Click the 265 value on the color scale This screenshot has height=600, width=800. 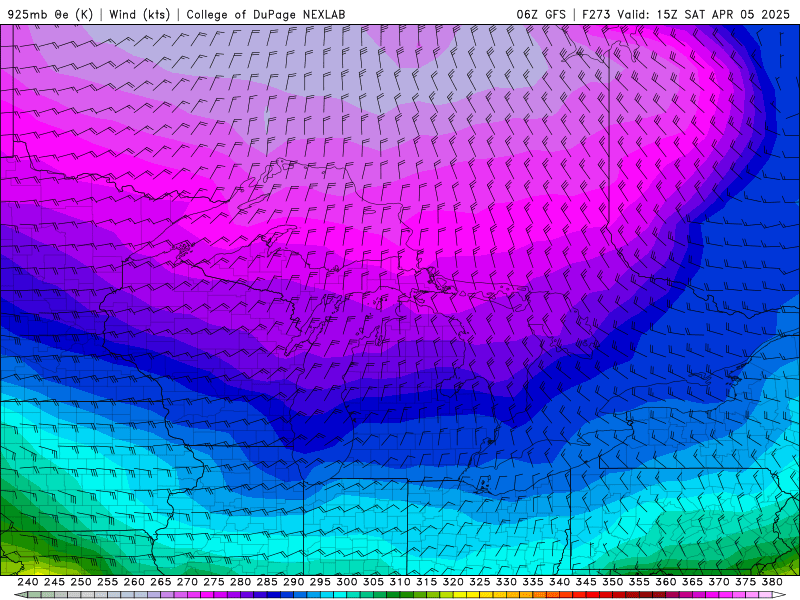coord(160,582)
